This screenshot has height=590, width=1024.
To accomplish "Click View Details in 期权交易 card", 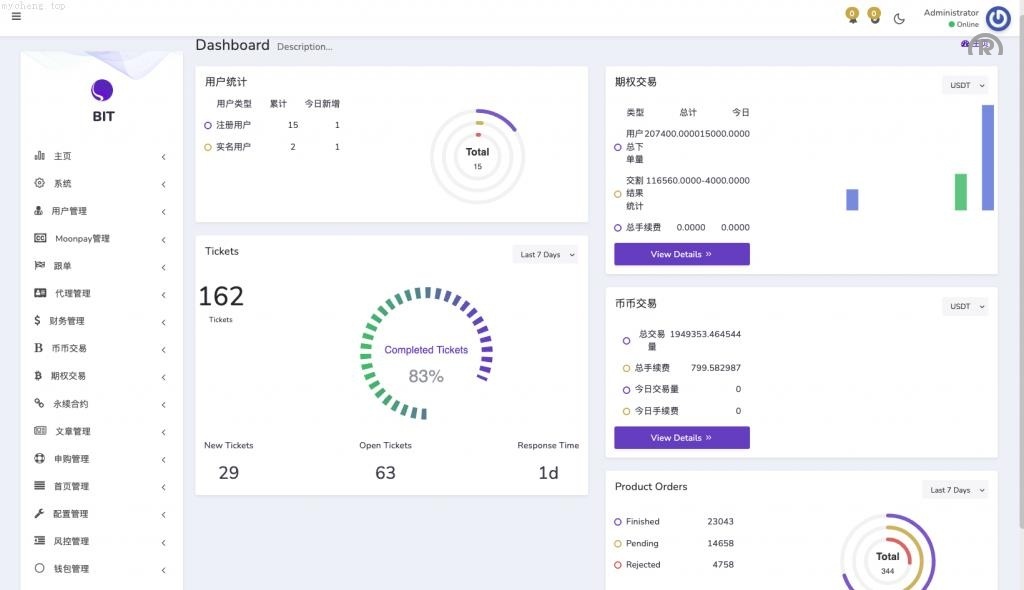I will [681, 254].
